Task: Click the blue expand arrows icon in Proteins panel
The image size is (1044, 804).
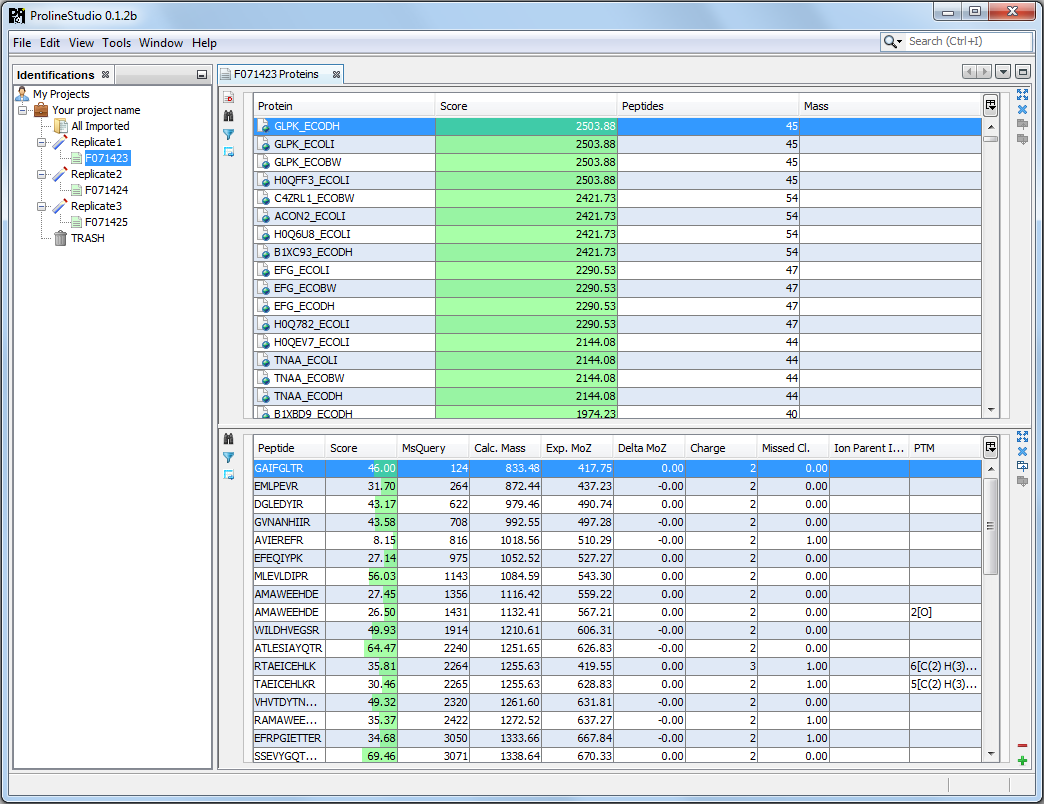Action: pyautogui.click(x=1022, y=95)
